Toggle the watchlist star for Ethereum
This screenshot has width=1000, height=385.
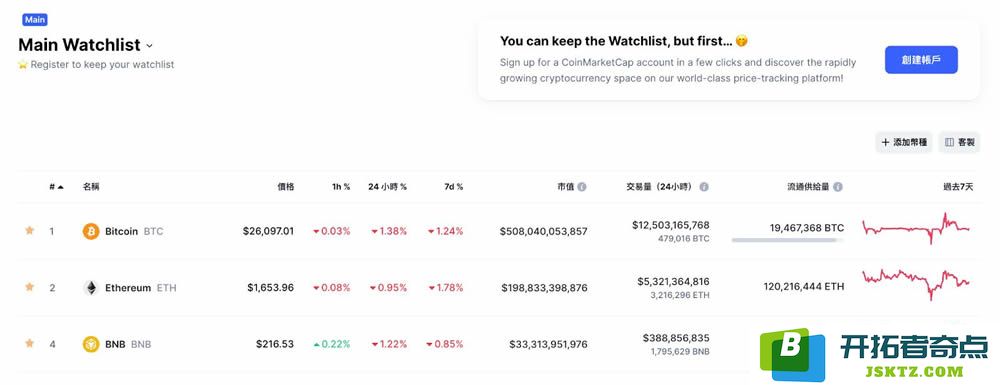coord(29,287)
